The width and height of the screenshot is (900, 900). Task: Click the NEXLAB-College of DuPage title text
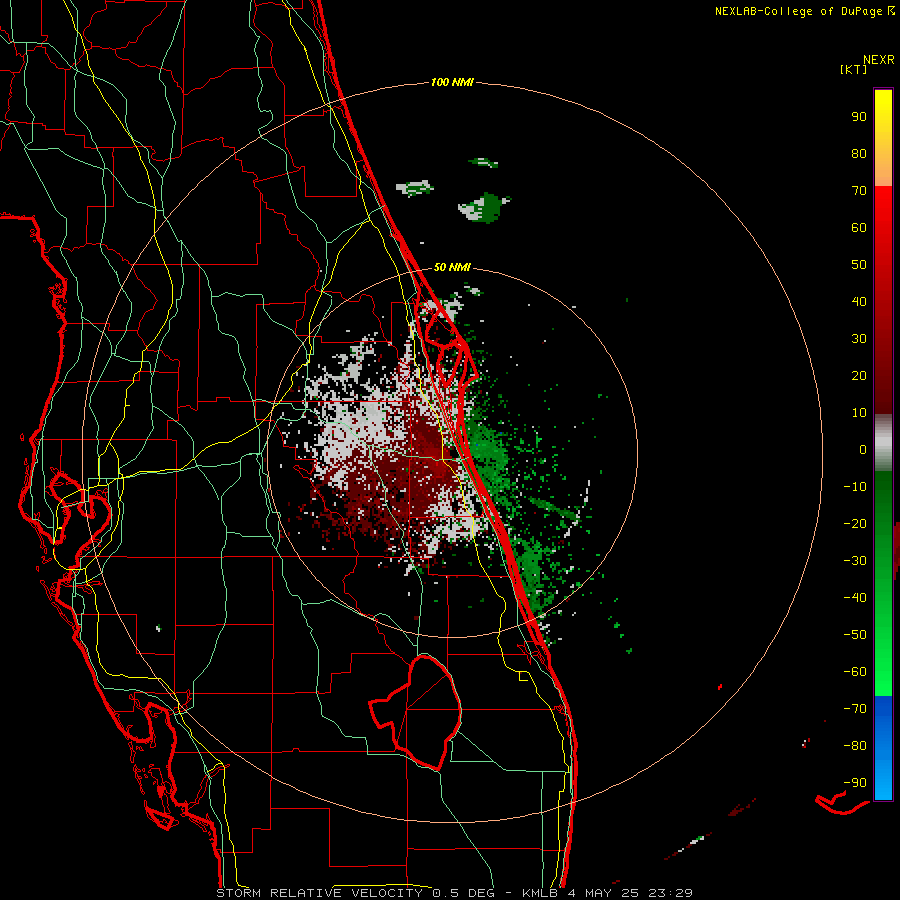point(798,11)
